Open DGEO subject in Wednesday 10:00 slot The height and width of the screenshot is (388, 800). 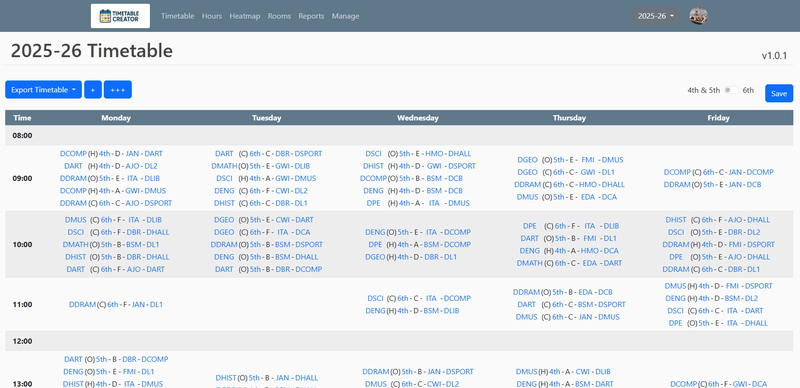coord(376,257)
